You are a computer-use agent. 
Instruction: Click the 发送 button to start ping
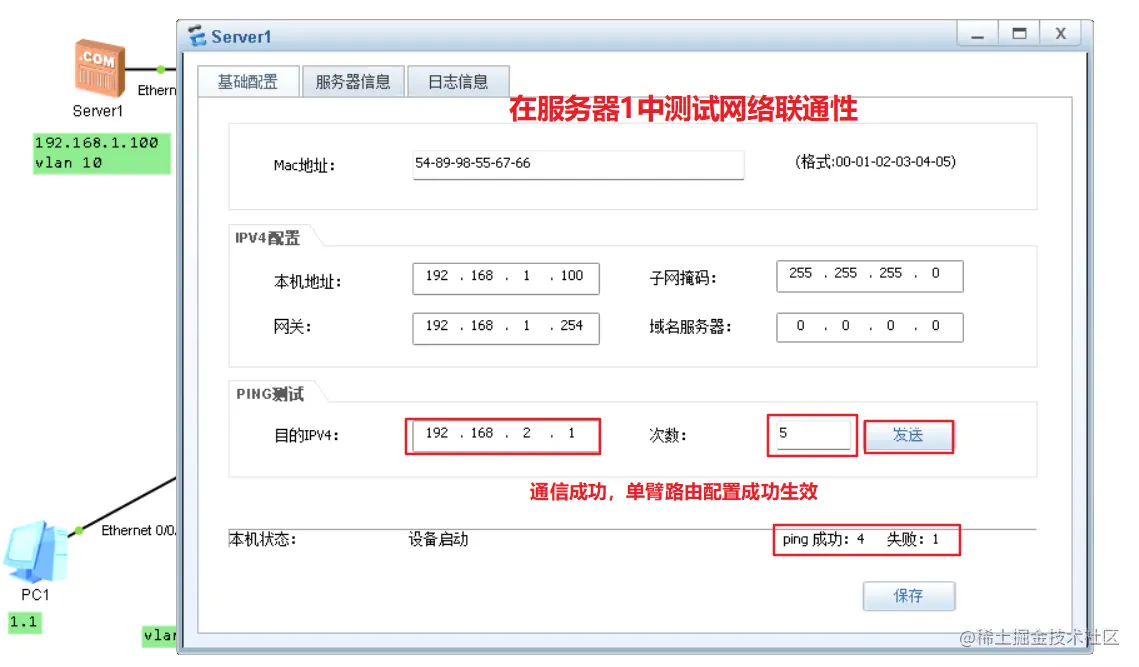pyautogui.click(x=907, y=436)
